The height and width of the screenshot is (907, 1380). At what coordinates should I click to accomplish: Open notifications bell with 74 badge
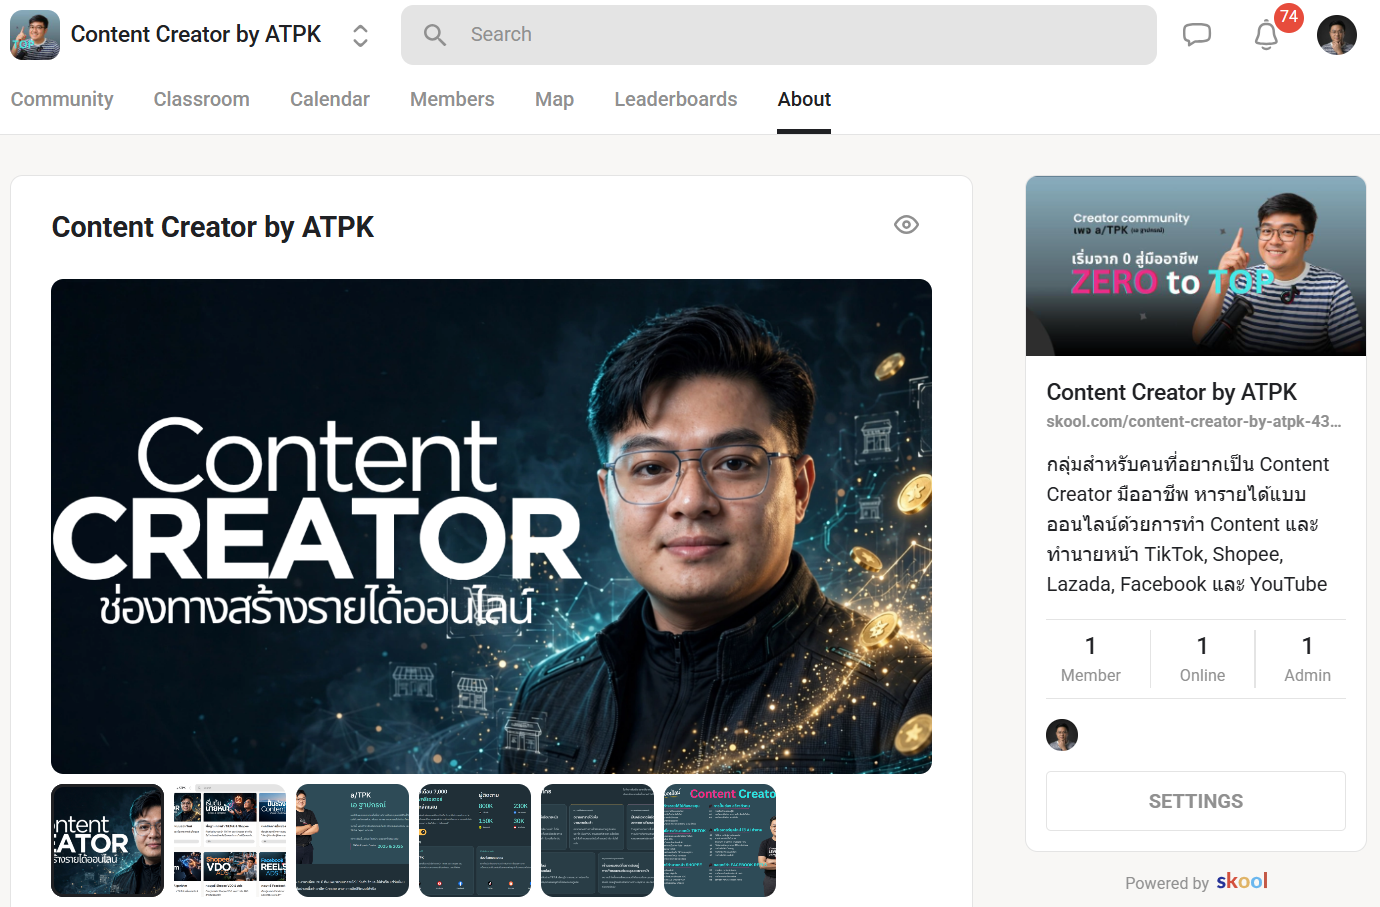click(1267, 35)
